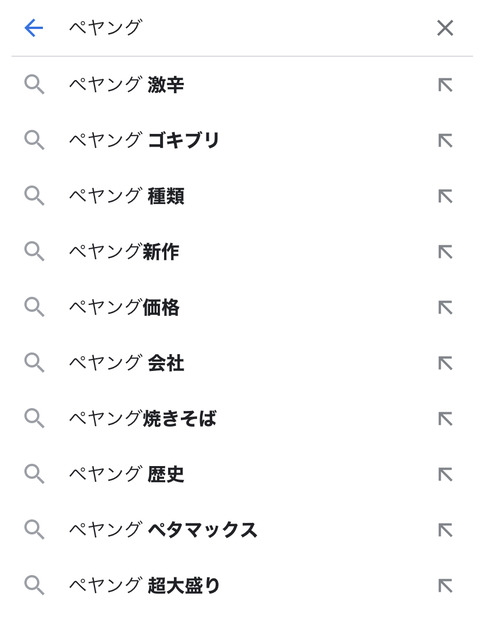Fill query arrow for ペヤング価格
The height and width of the screenshot is (622, 480).
pos(445,307)
